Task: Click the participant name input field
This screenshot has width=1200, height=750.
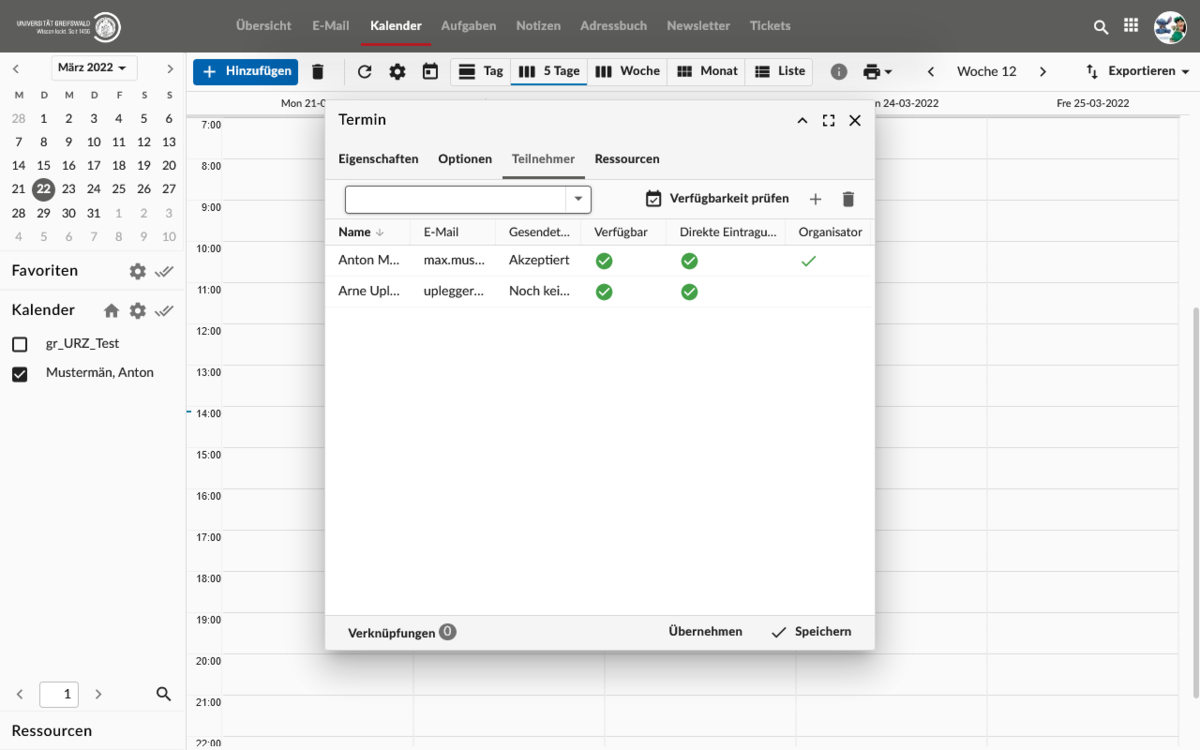Action: [455, 199]
